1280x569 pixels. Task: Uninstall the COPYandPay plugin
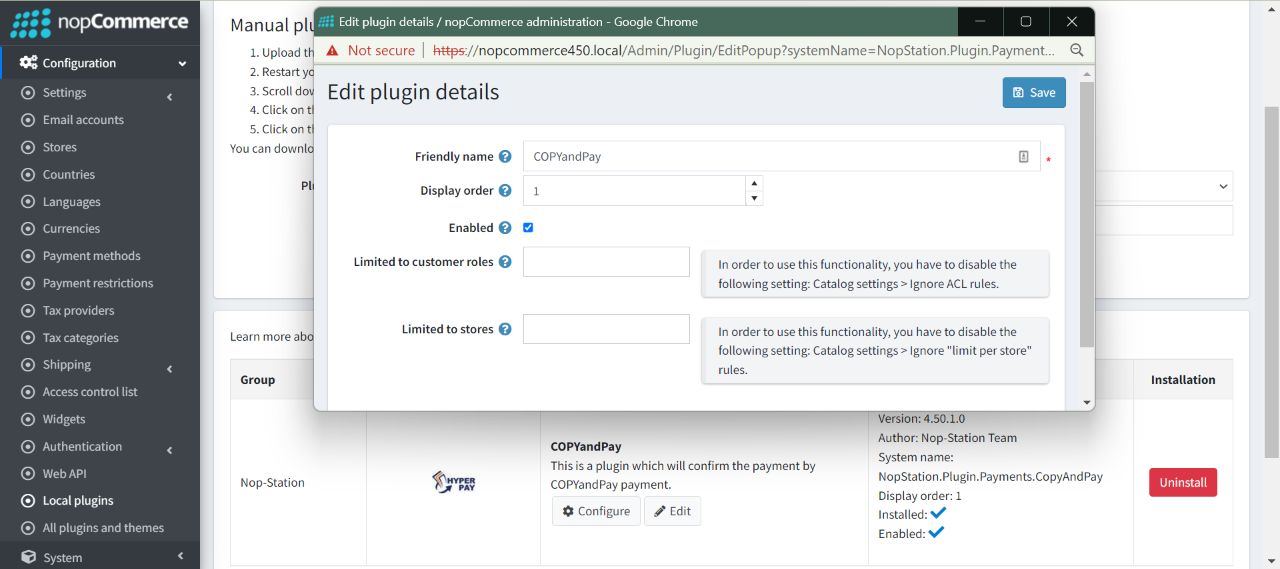(x=1183, y=482)
